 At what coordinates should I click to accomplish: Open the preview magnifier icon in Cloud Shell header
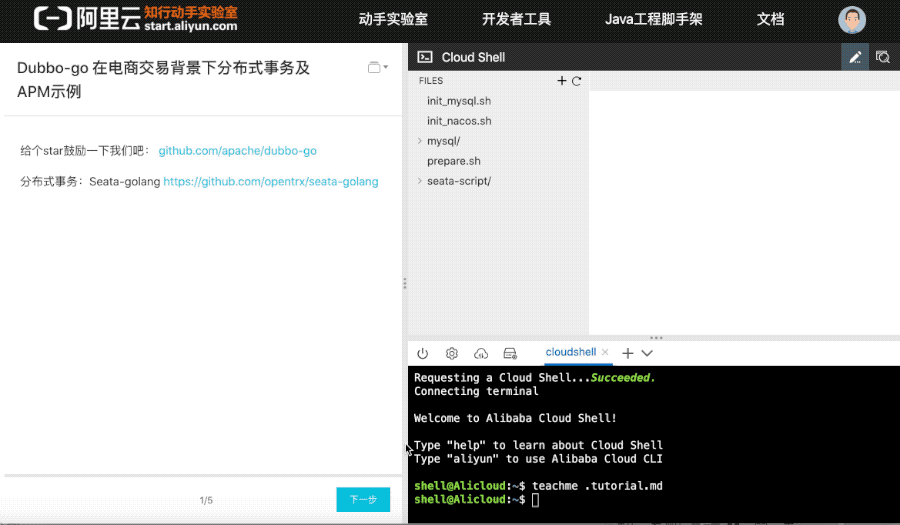coord(882,57)
